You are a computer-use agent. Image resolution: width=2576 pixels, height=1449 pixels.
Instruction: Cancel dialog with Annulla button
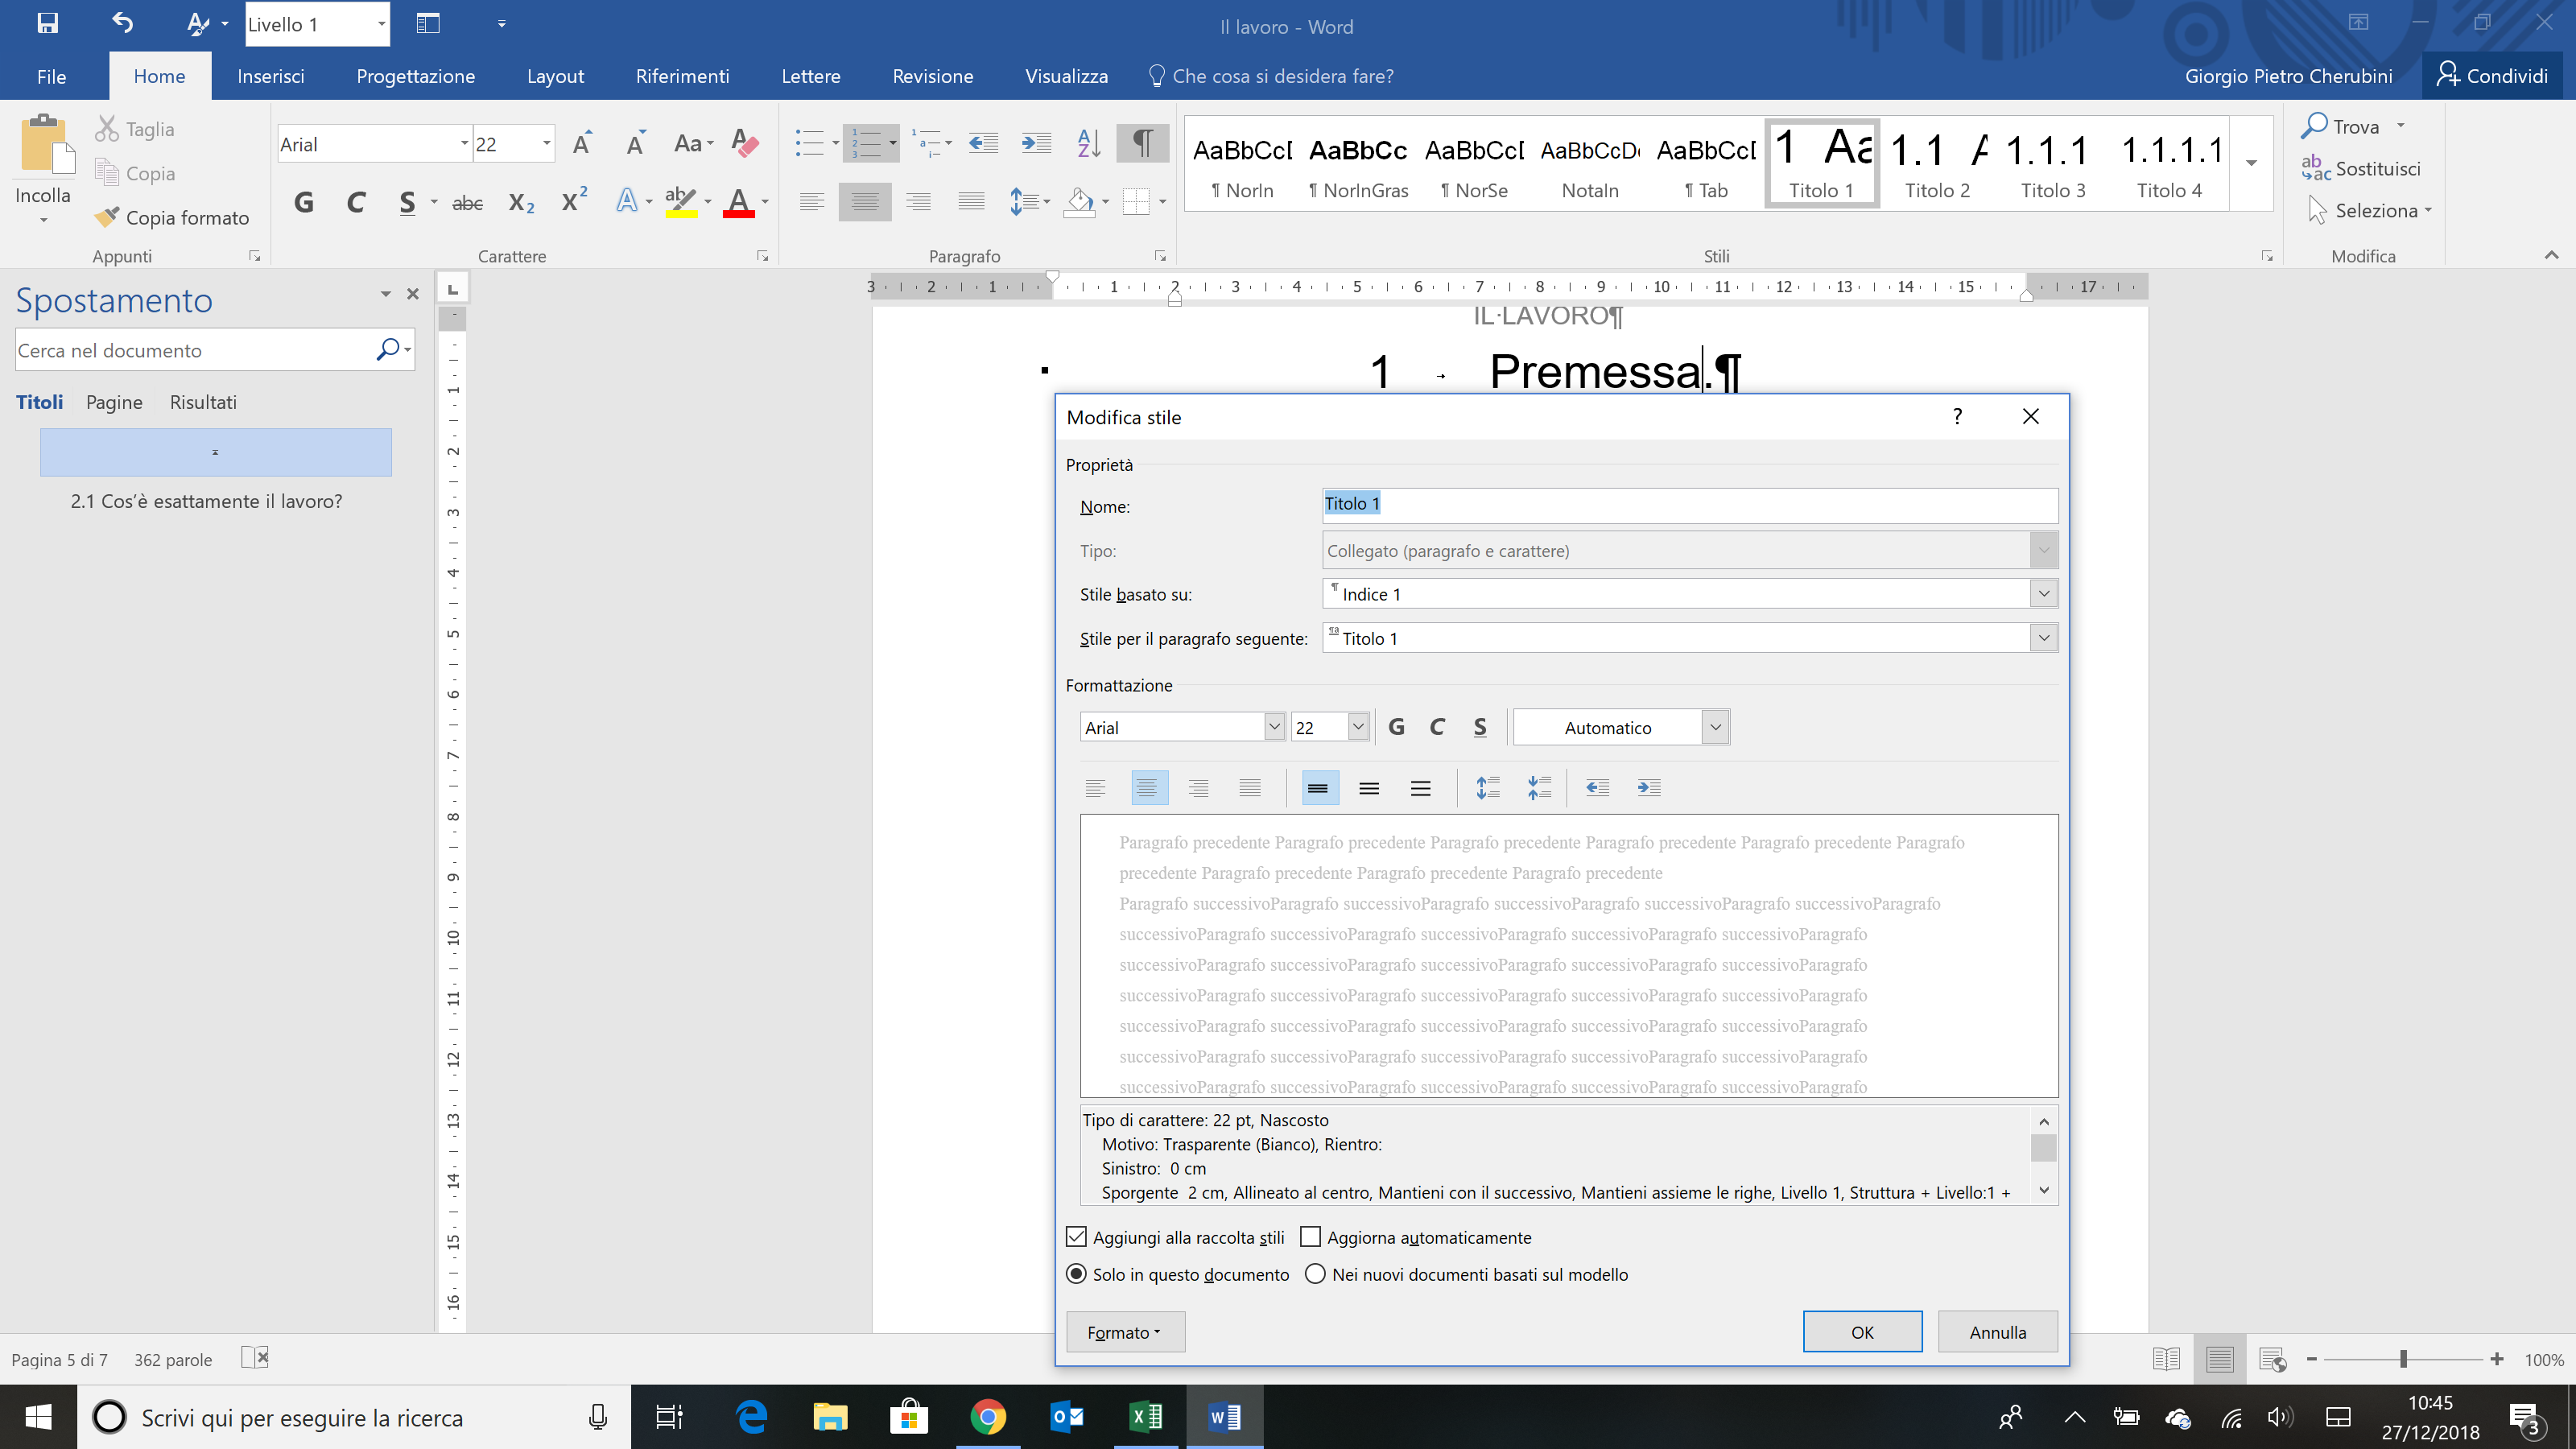click(1997, 1332)
